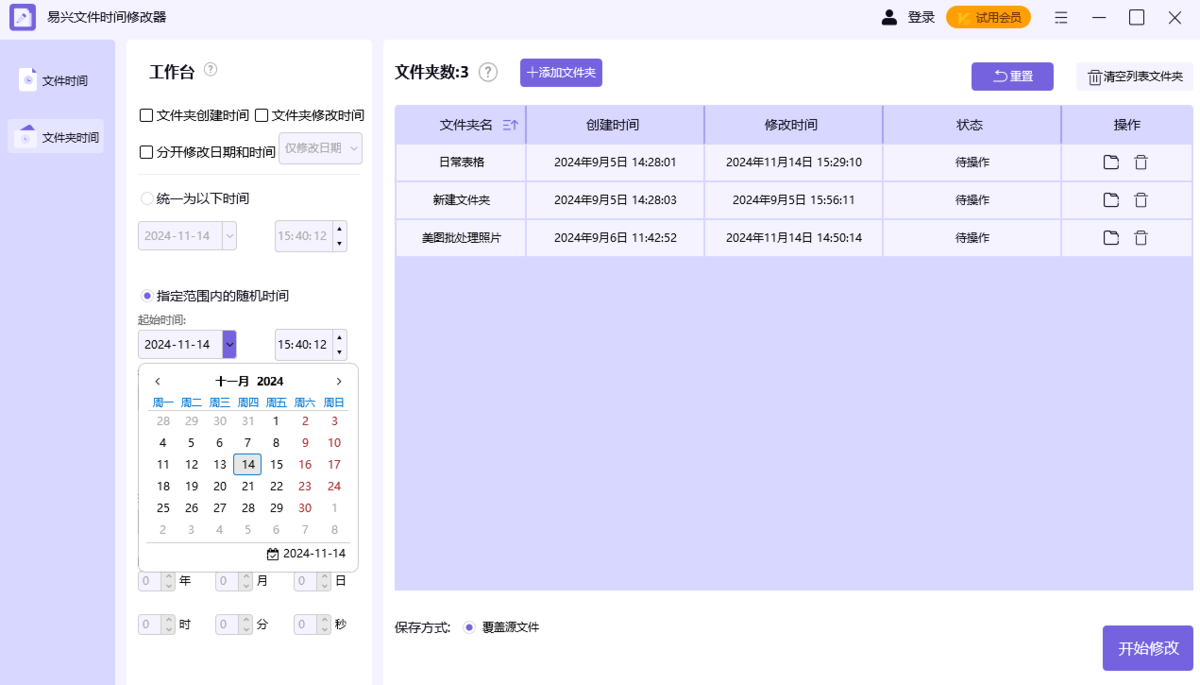
Task: Click the 添加文件夹 button
Action: point(561,73)
